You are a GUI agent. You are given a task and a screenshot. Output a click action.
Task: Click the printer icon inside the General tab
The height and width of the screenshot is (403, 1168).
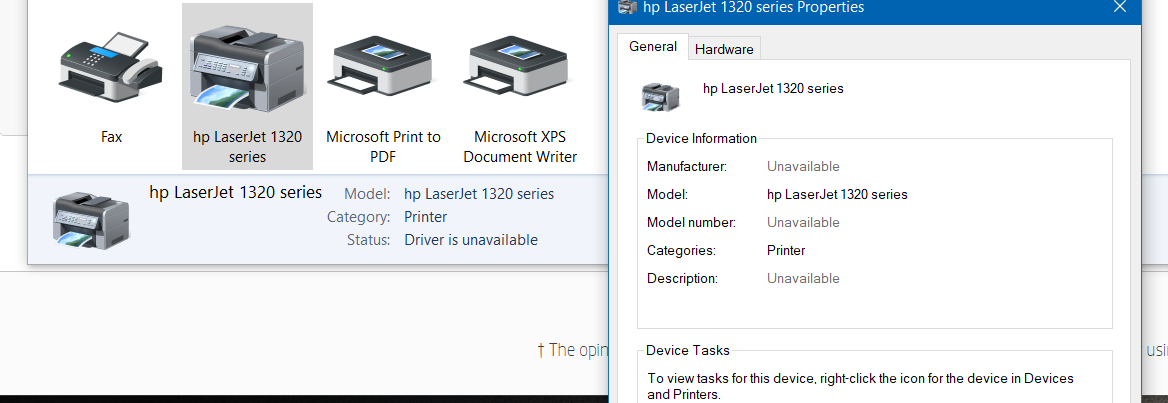[661, 98]
